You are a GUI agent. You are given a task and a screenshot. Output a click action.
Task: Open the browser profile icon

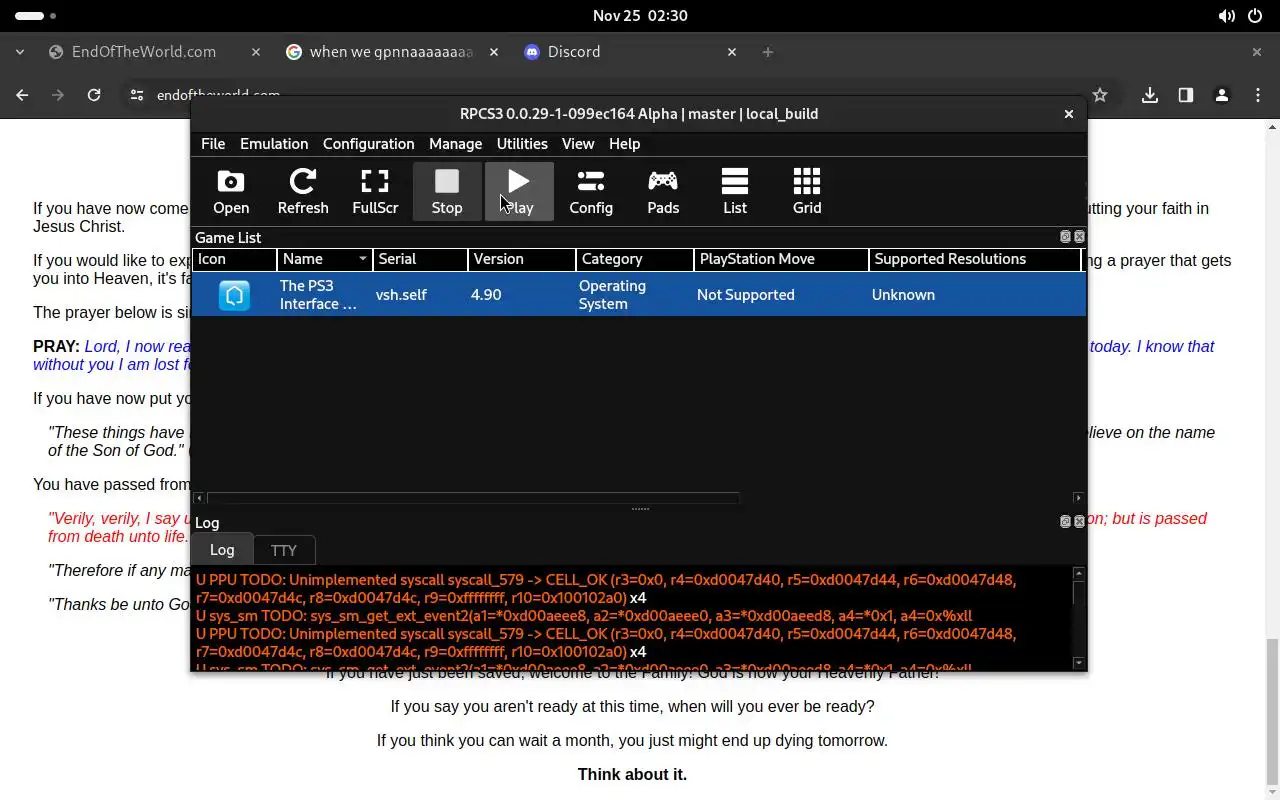coord(1222,95)
